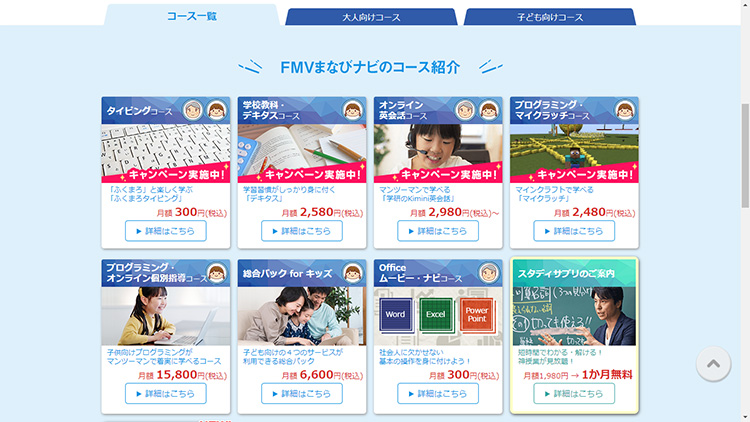Click the 1か月無料 offer text

(x=607, y=375)
